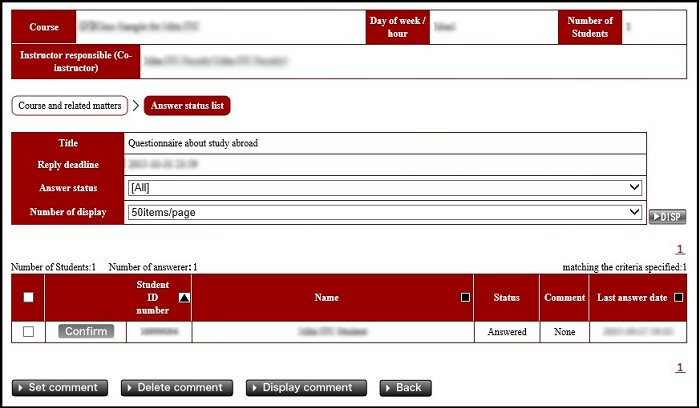
Task: Click sort icon in Name column header
Action: tap(465, 297)
